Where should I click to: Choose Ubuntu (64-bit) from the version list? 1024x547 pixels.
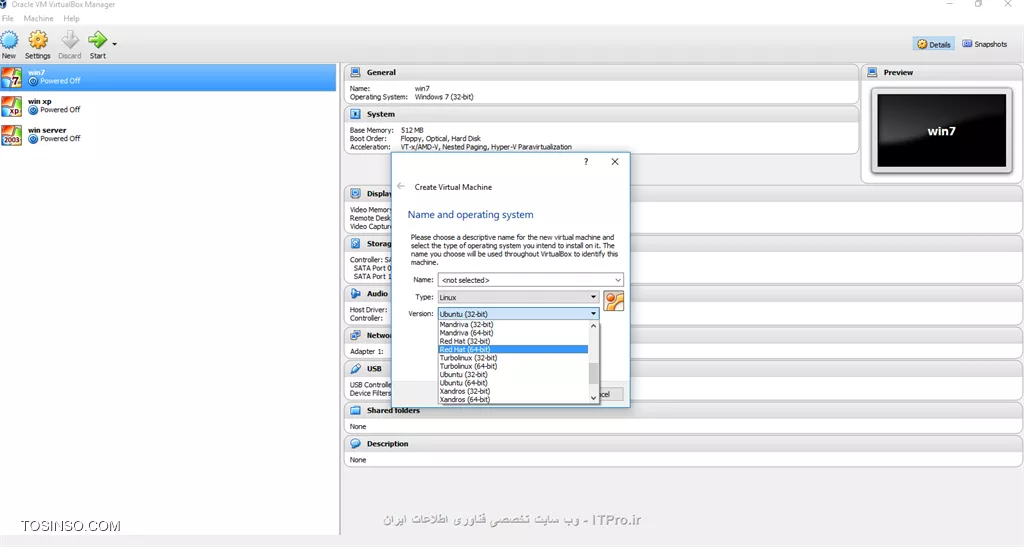[513, 383]
